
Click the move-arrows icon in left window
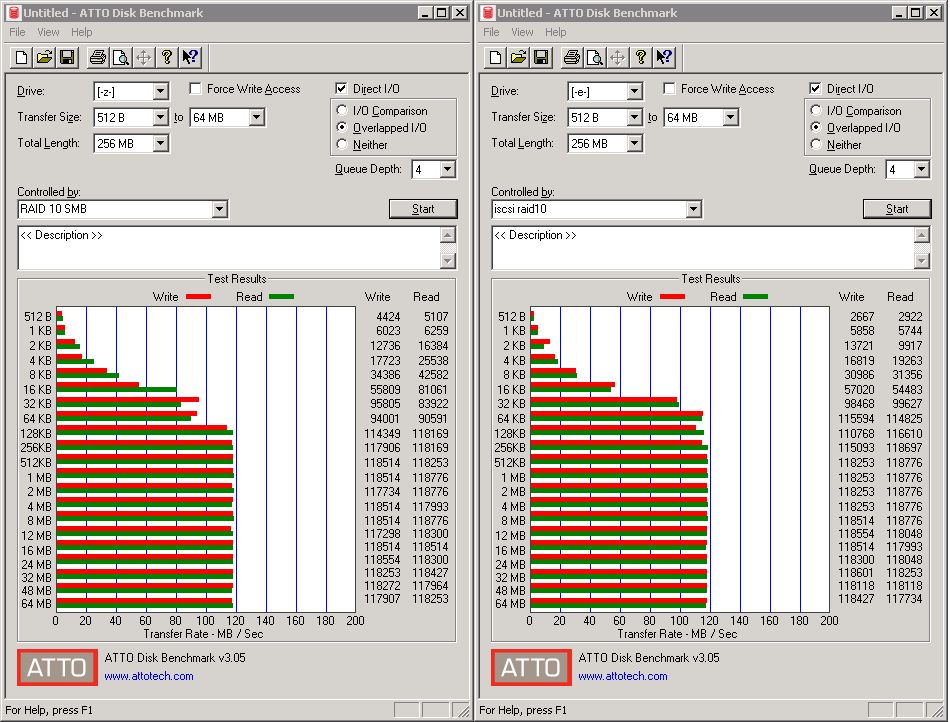click(144, 58)
